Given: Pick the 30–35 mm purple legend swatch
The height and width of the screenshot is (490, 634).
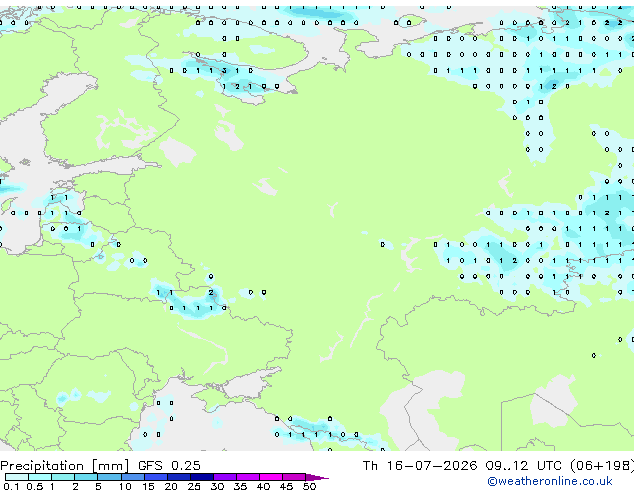Looking at the screenshot, I should coord(225,477).
